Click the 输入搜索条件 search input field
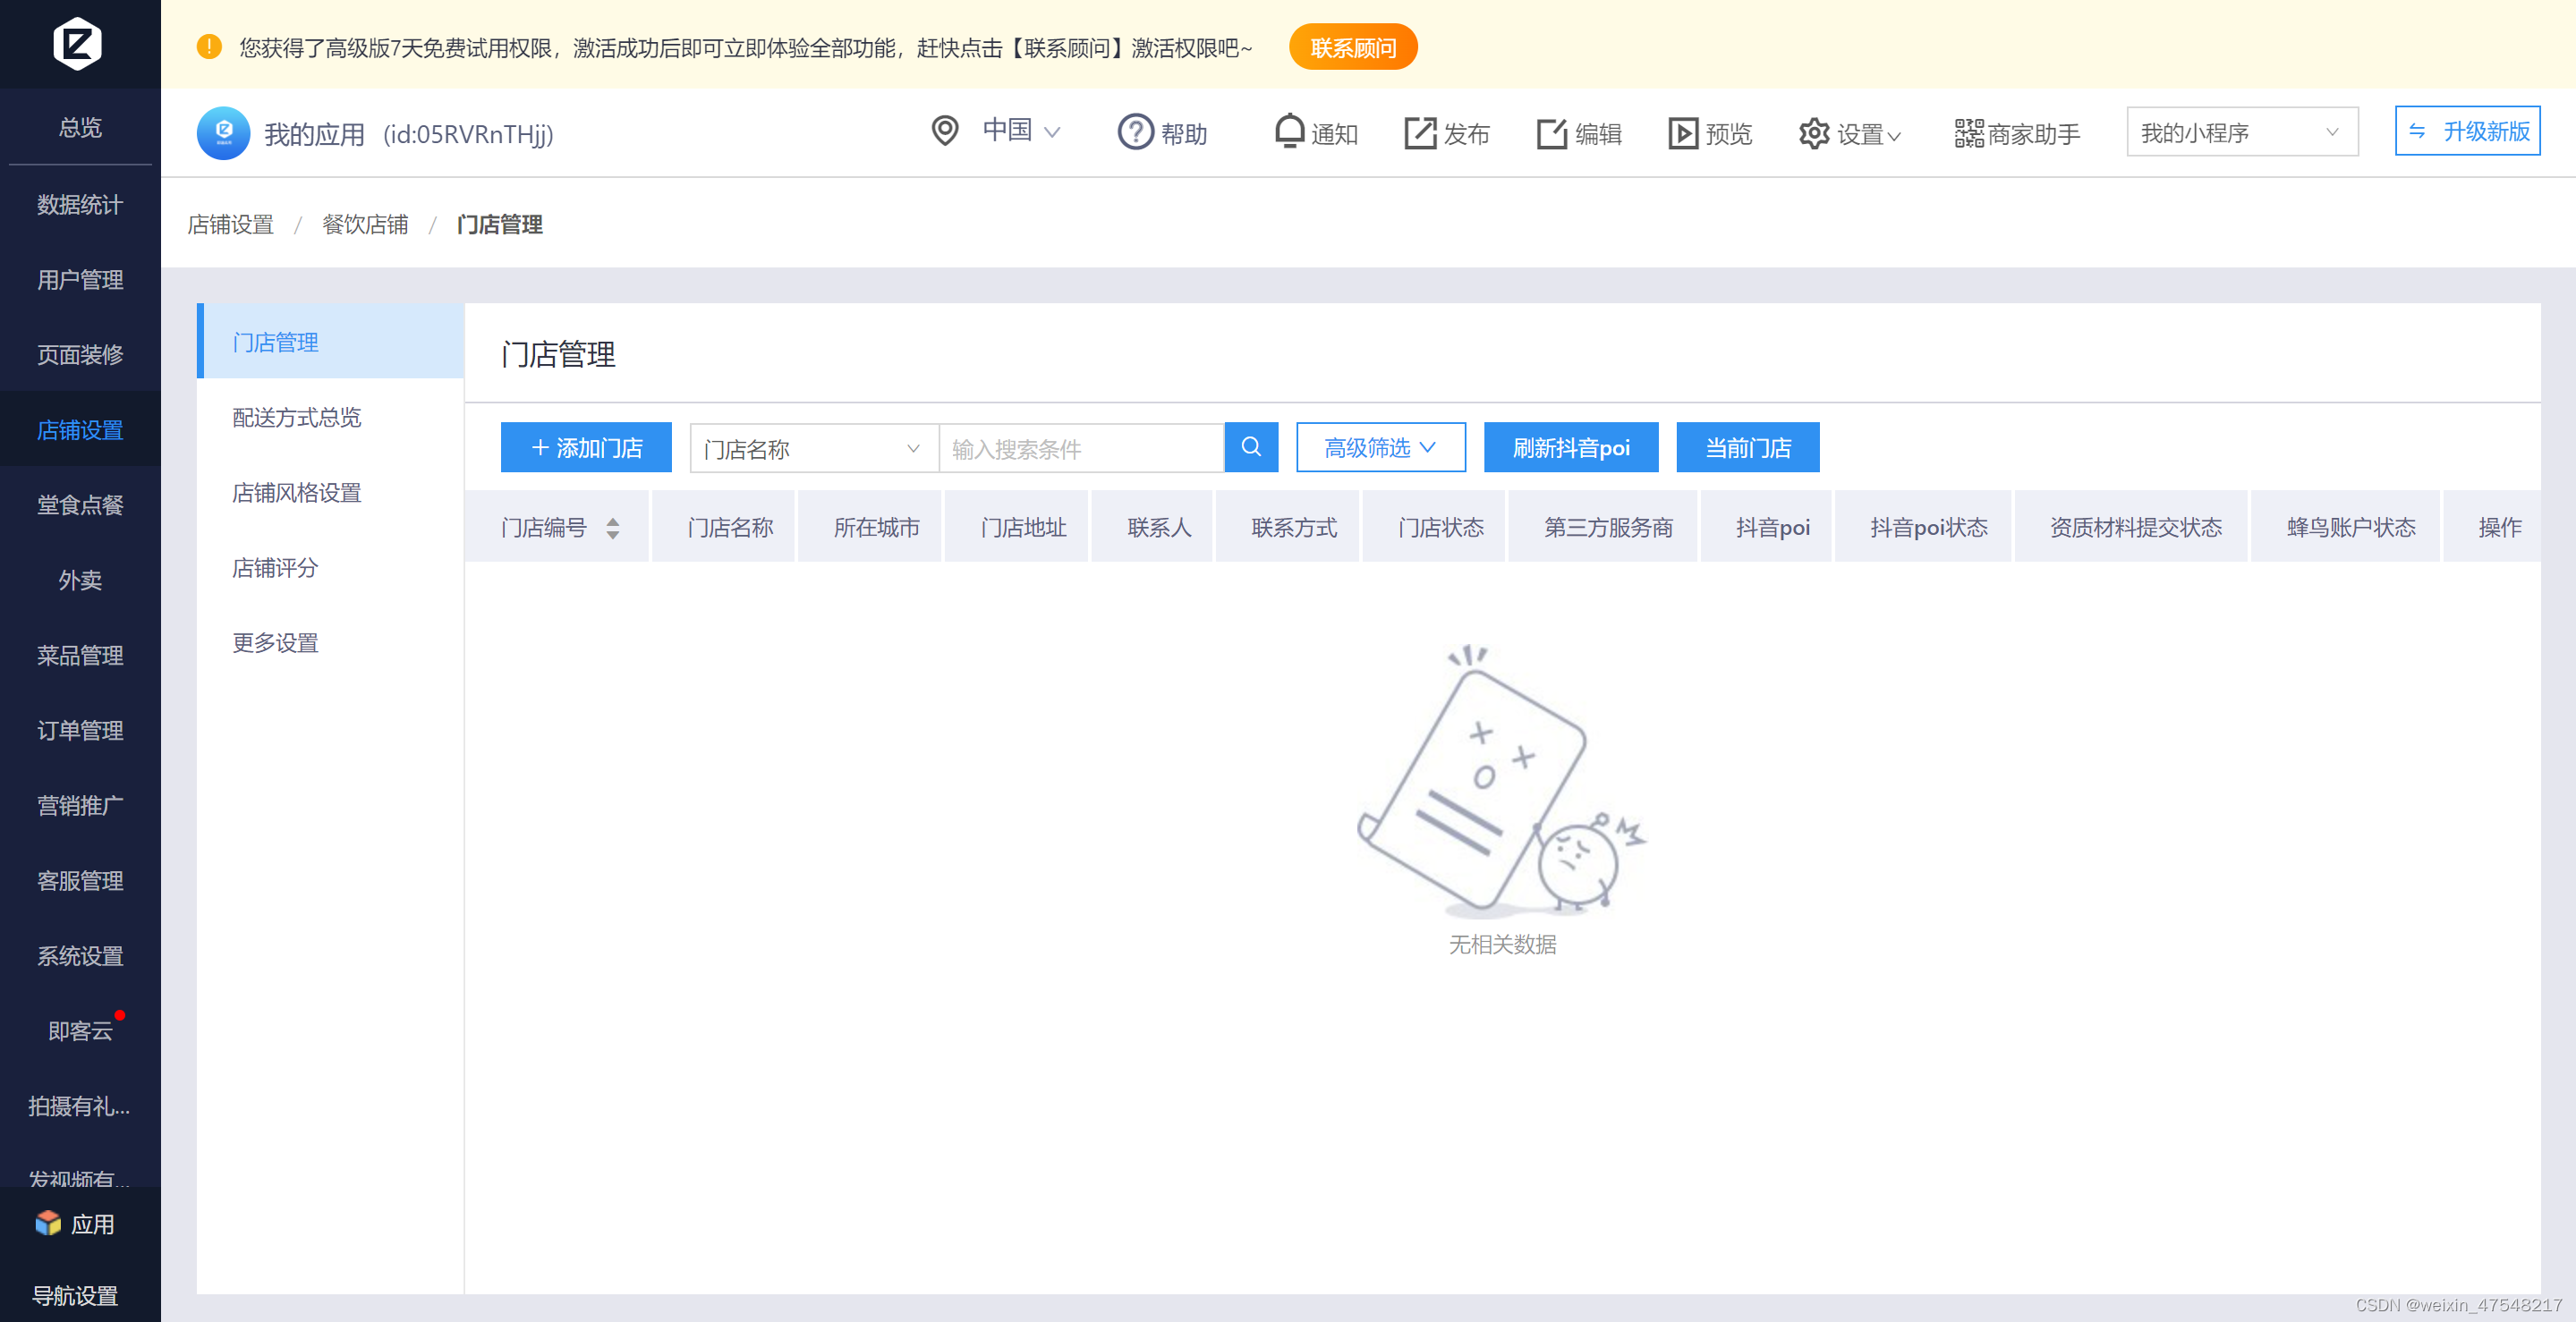The height and width of the screenshot is (1322, 2576). tap(1080, 448)
